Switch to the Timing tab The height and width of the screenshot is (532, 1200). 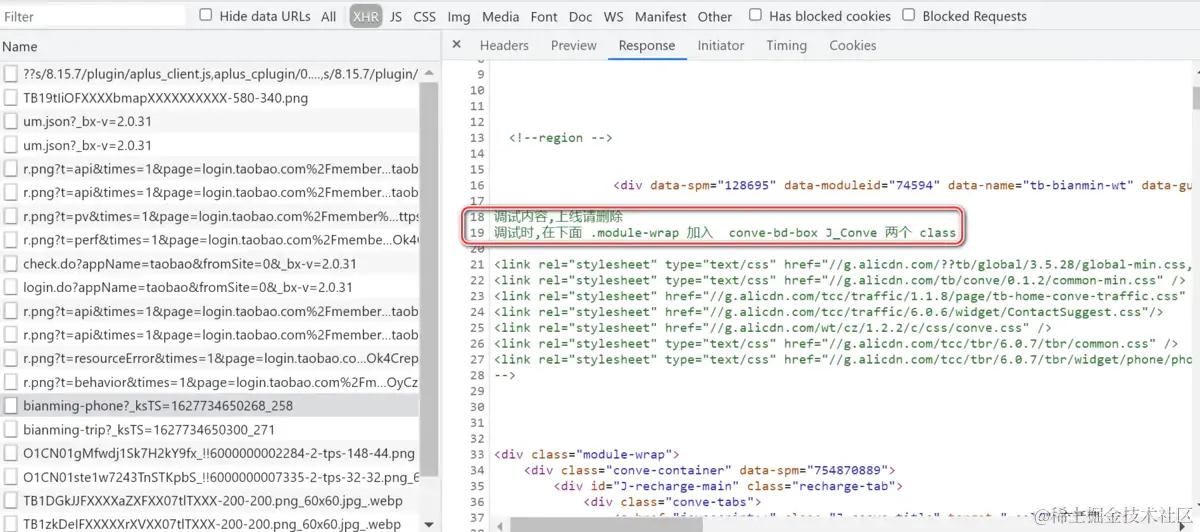(787, 45)
